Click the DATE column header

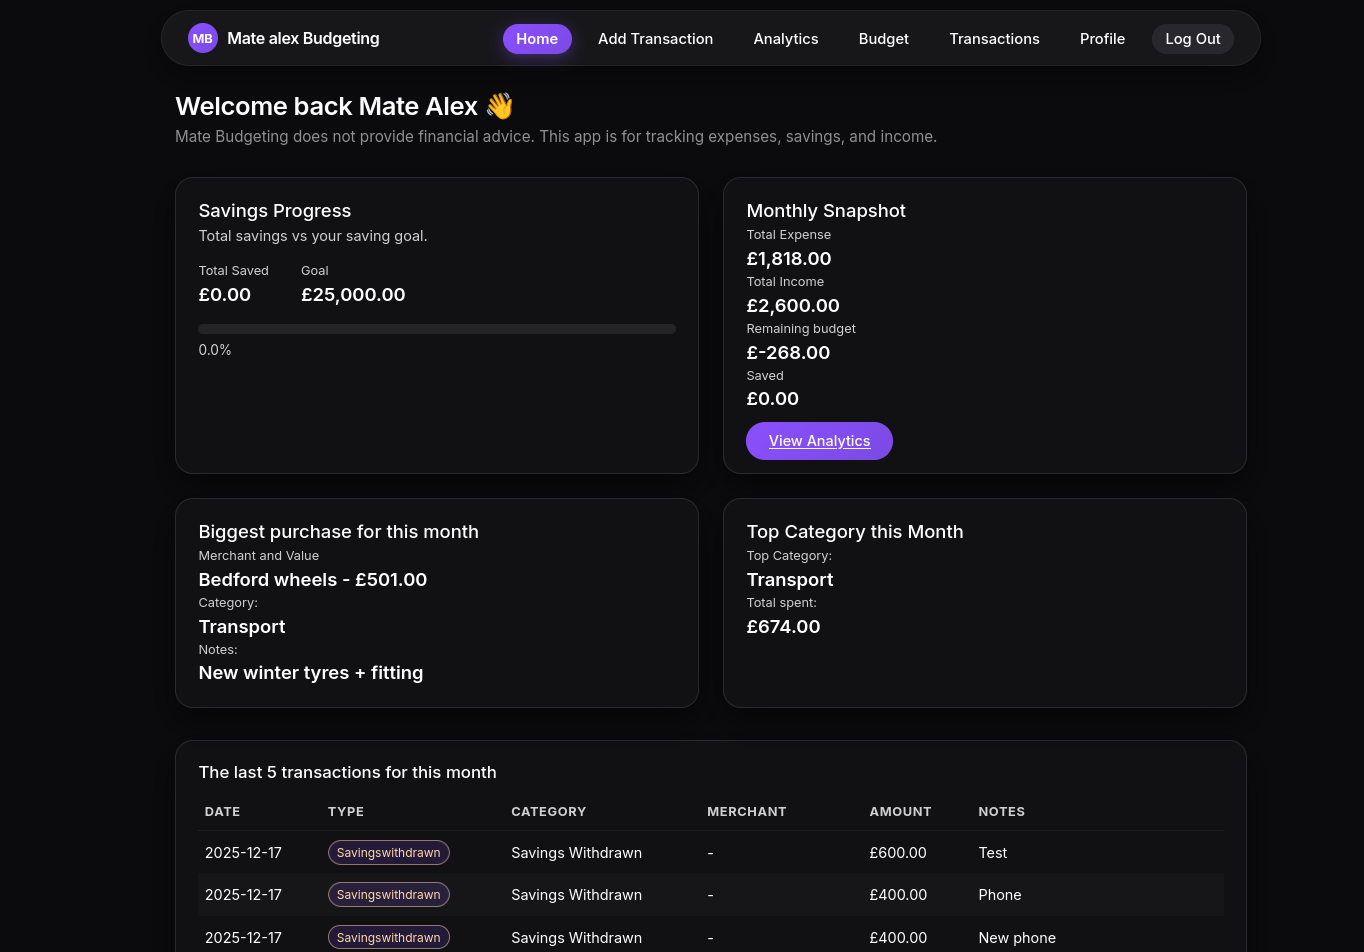[x=222, y=811]
